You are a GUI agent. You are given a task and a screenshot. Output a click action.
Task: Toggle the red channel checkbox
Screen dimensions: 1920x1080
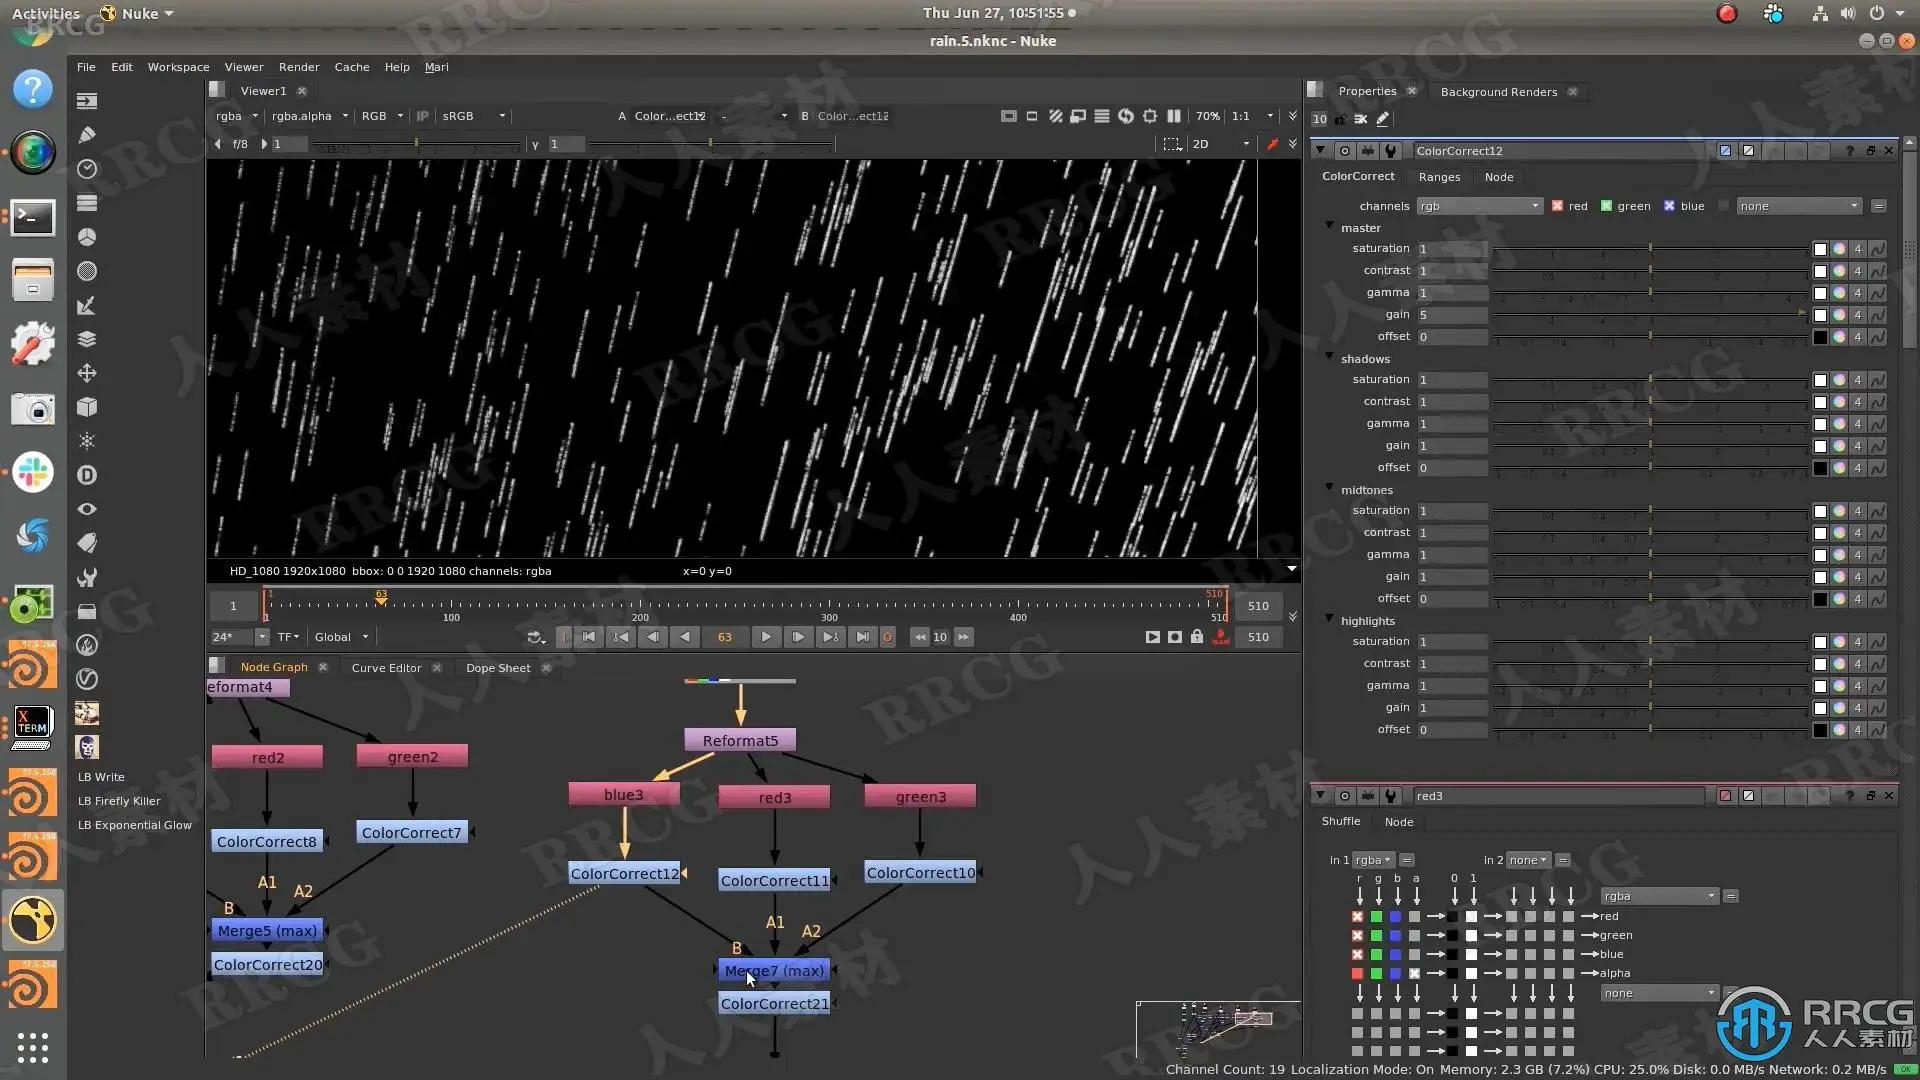1557,206
